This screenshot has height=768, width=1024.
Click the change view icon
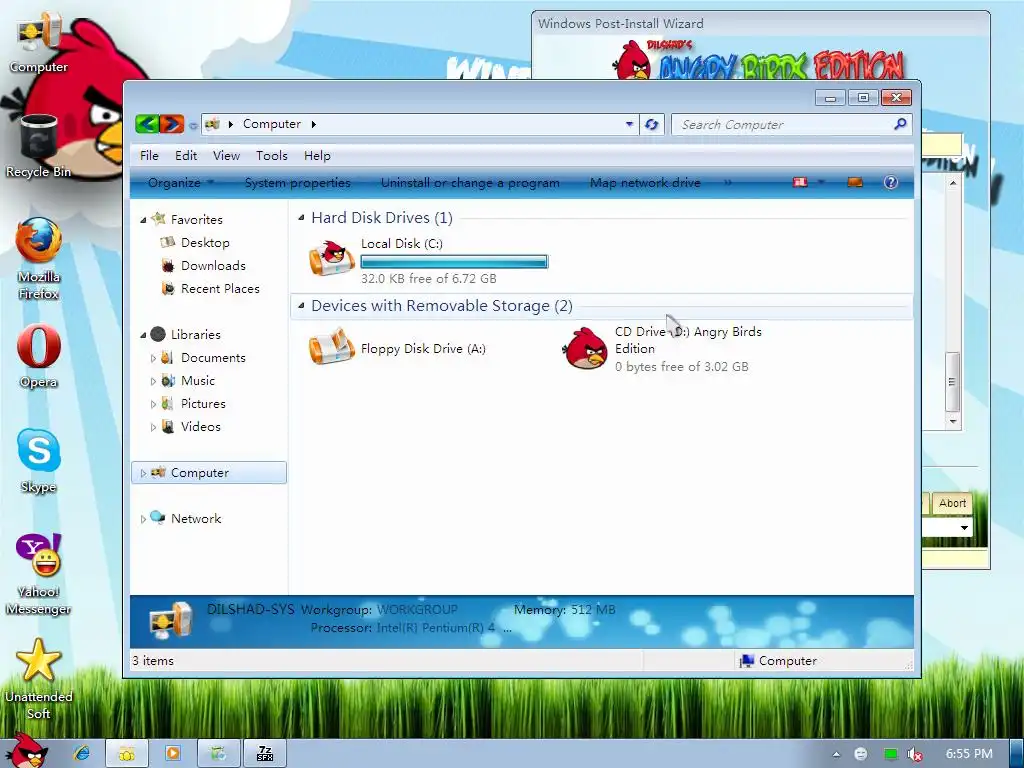800,182
